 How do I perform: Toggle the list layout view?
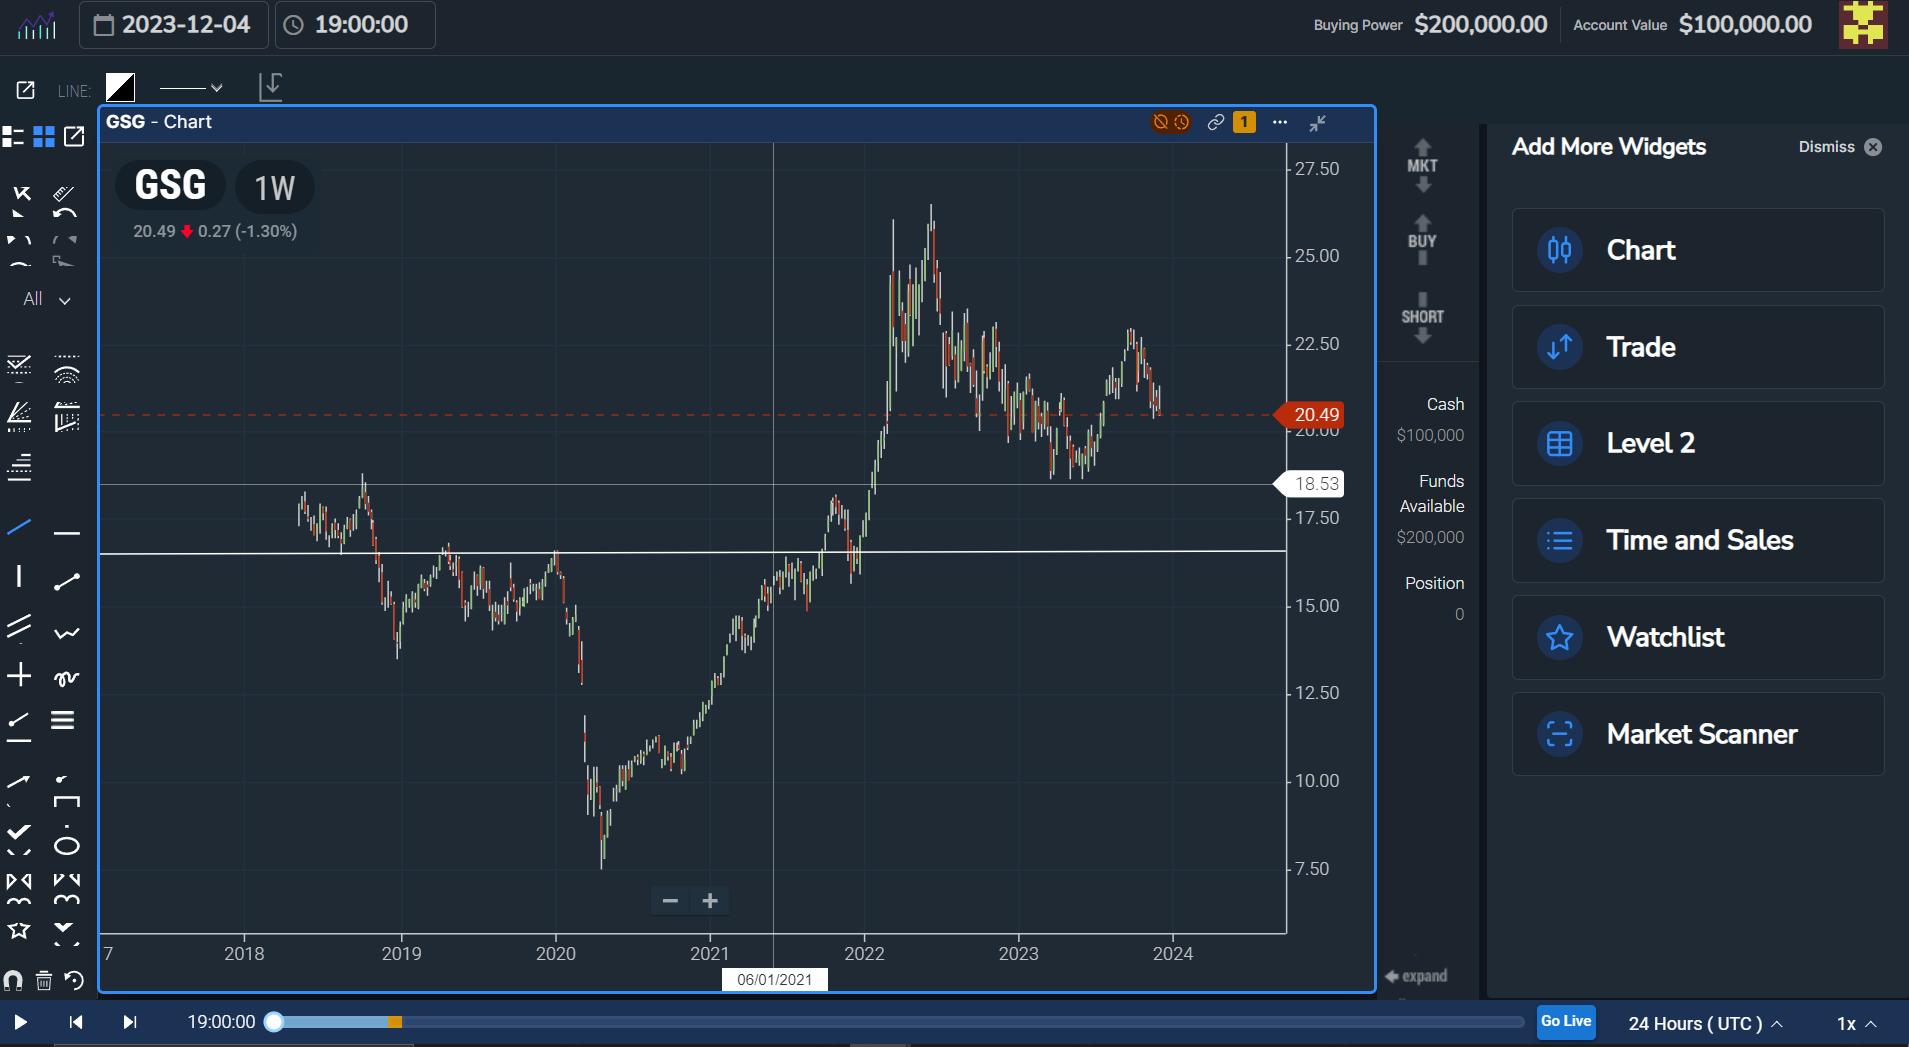[x=13, y=137]
